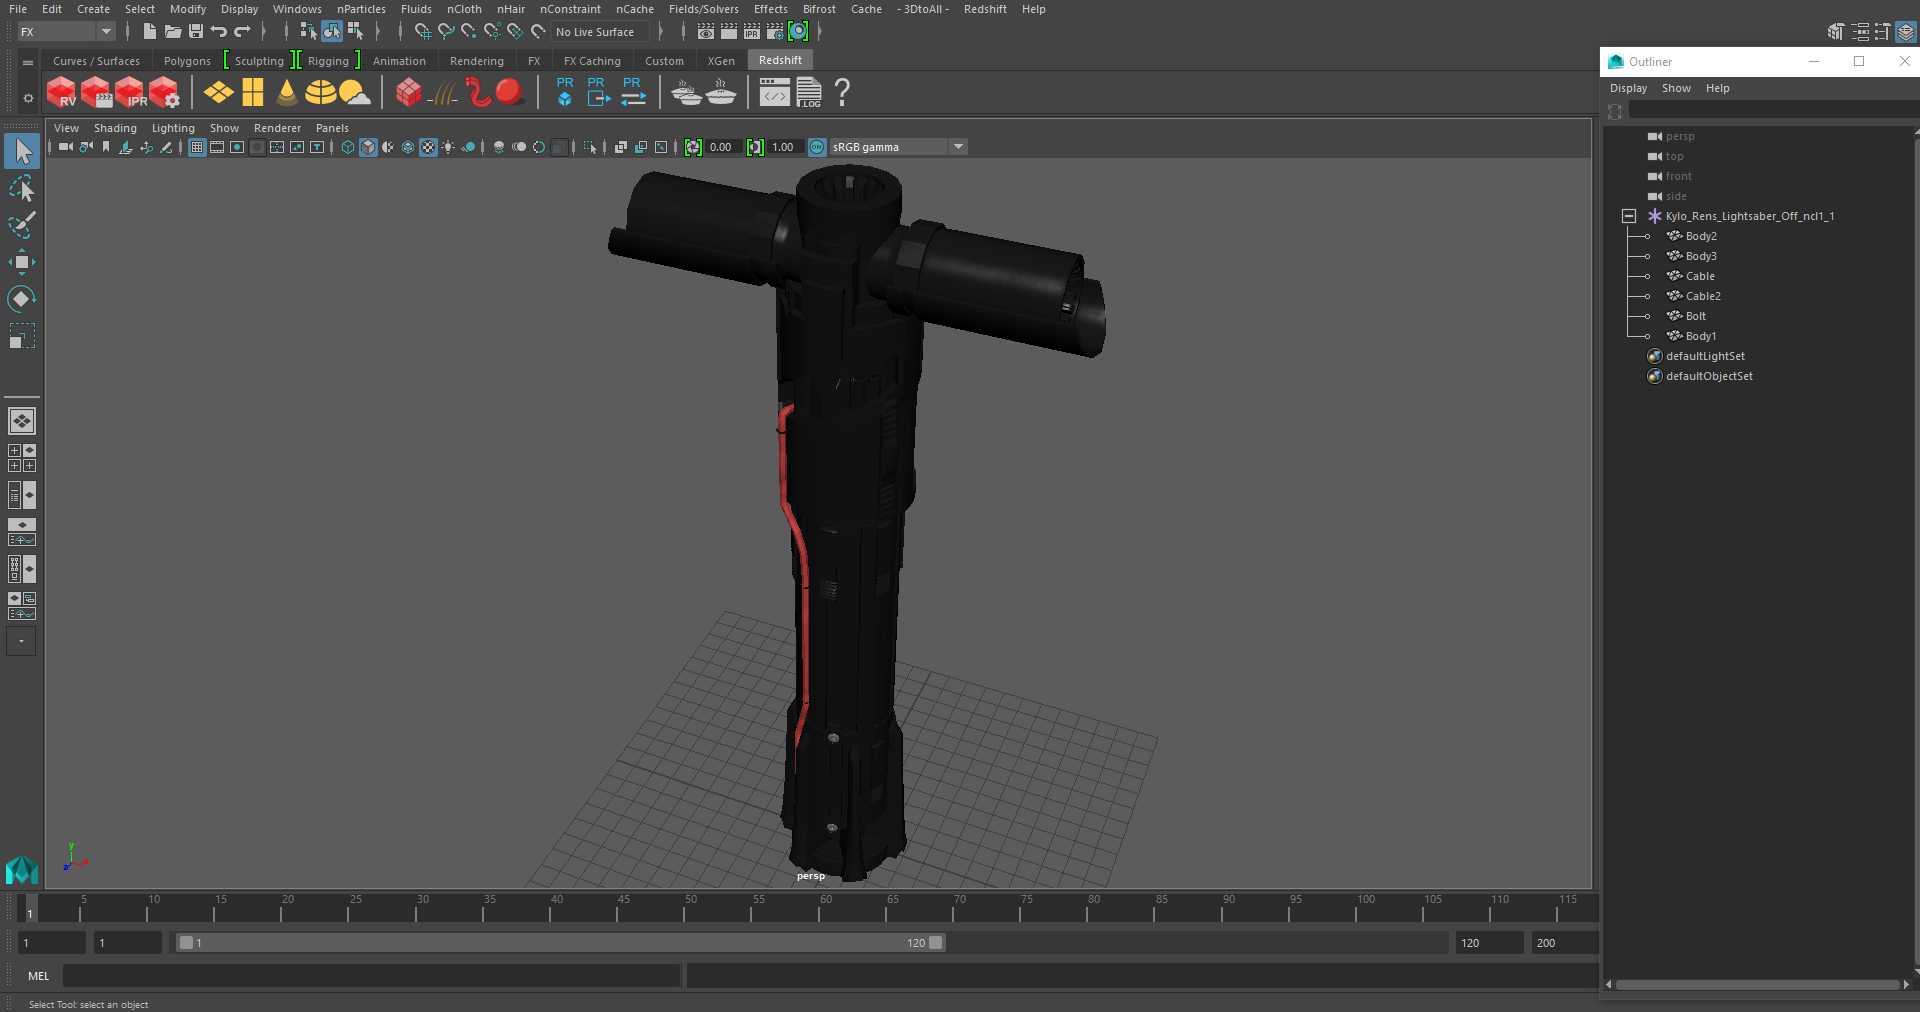Switch to Rendering shelf tab
Viewport: 1920px width, 1012px height.
coord(477,61)
